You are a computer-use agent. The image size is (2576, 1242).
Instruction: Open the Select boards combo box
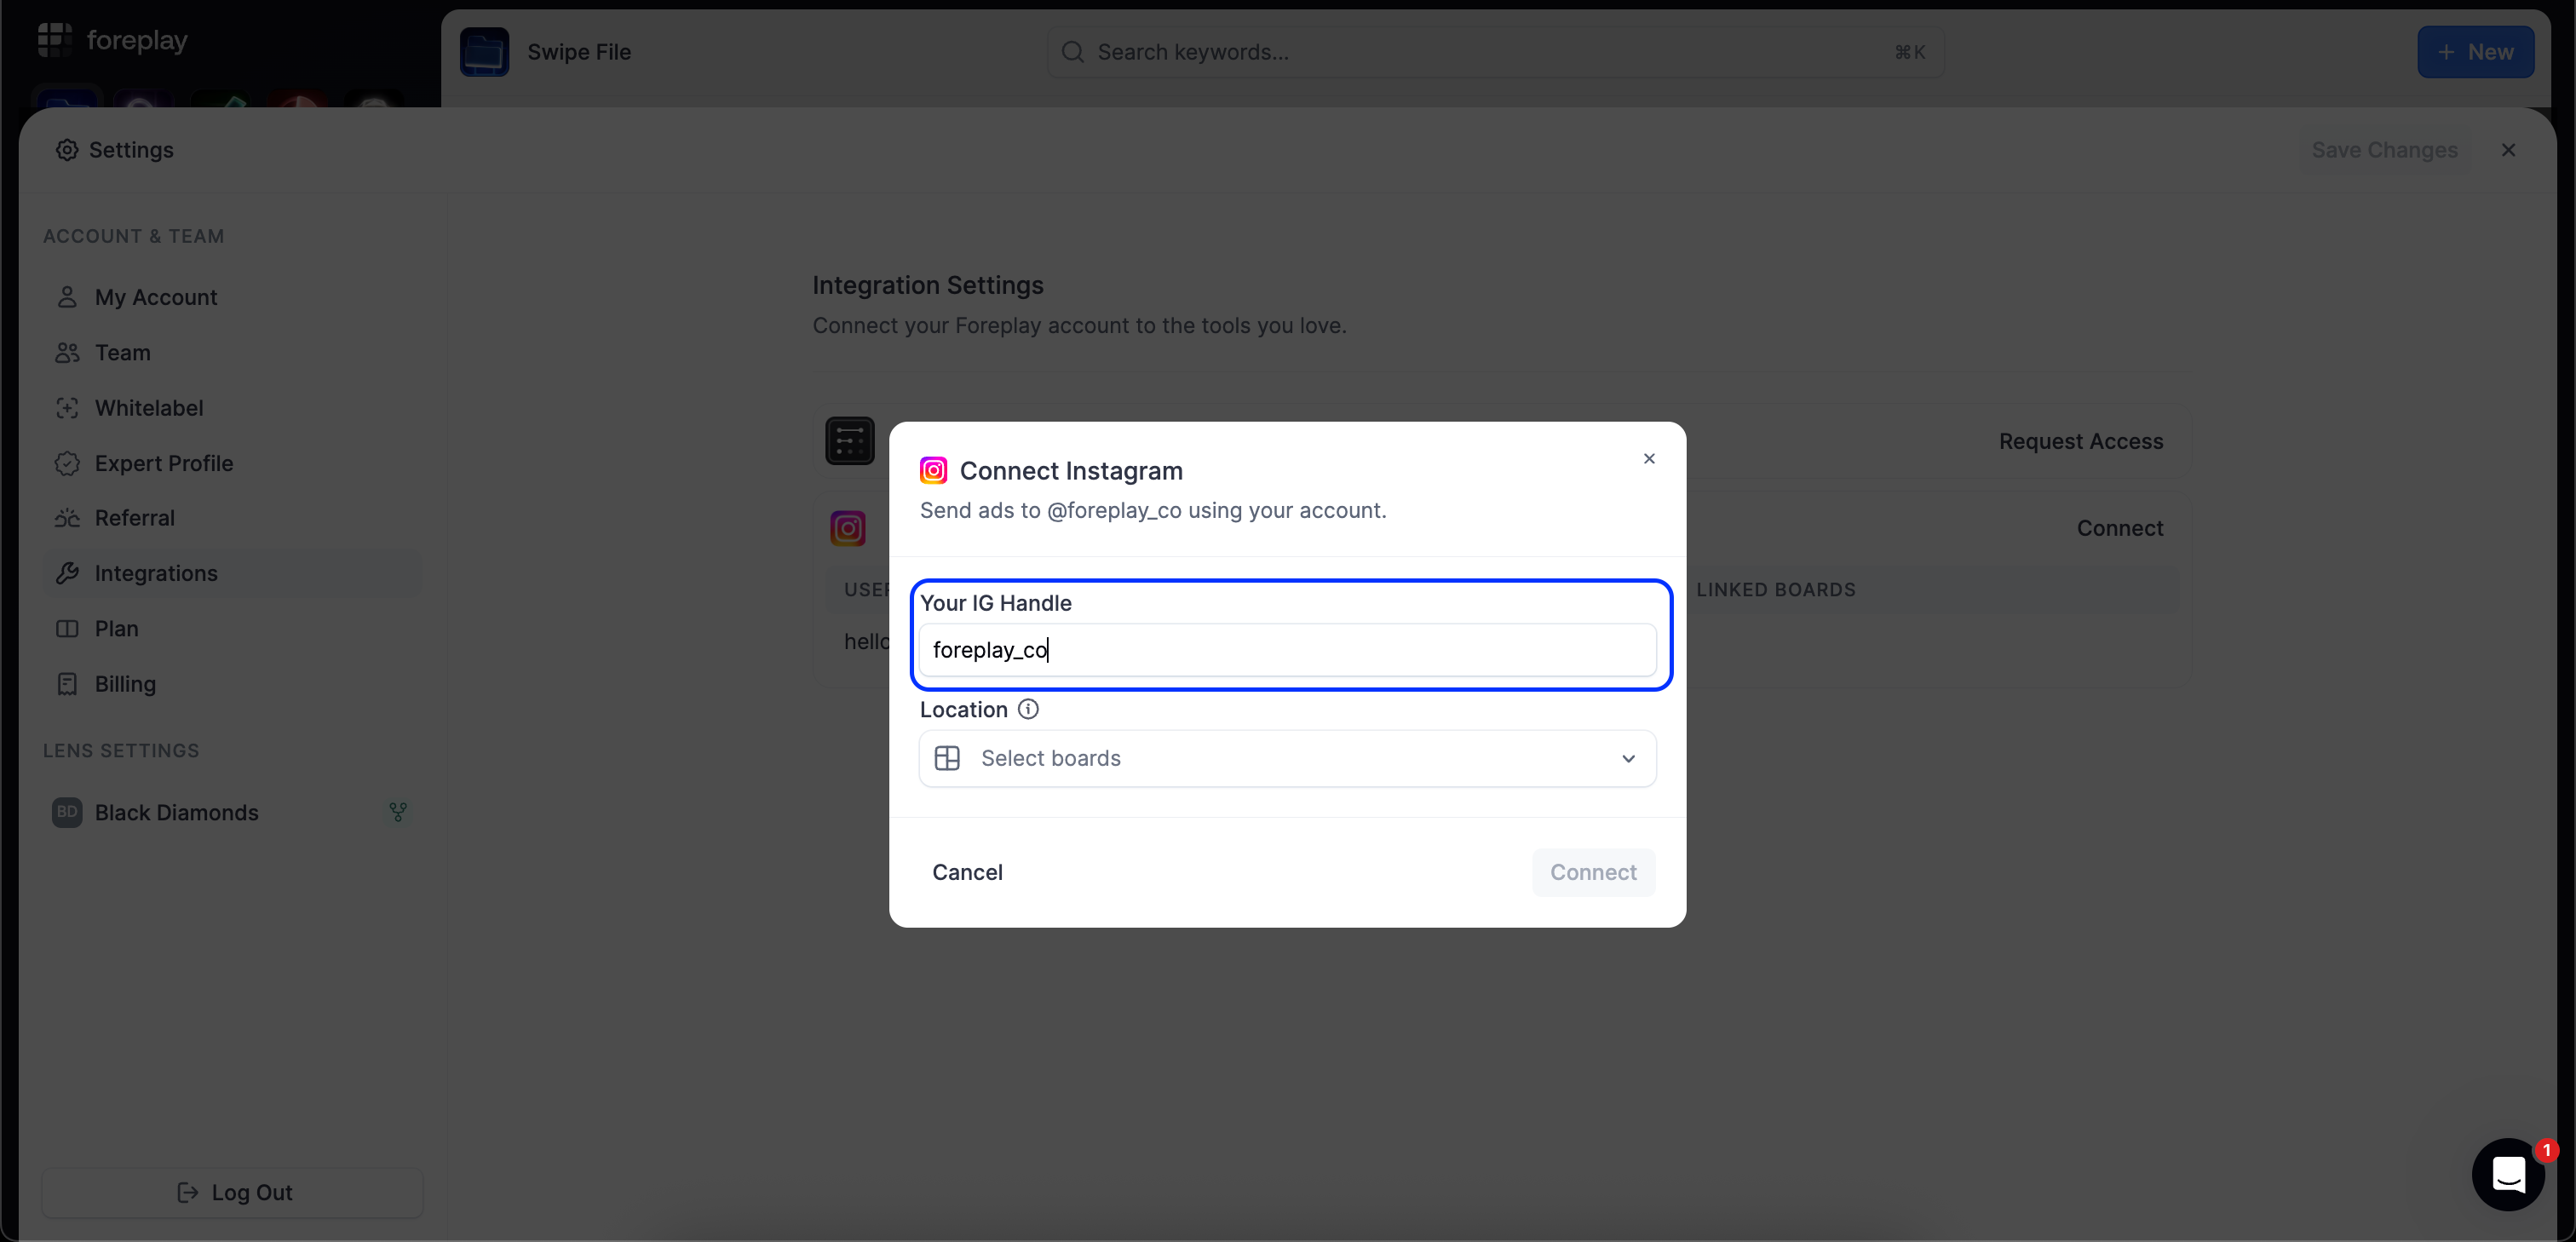tap(1287, 758)
